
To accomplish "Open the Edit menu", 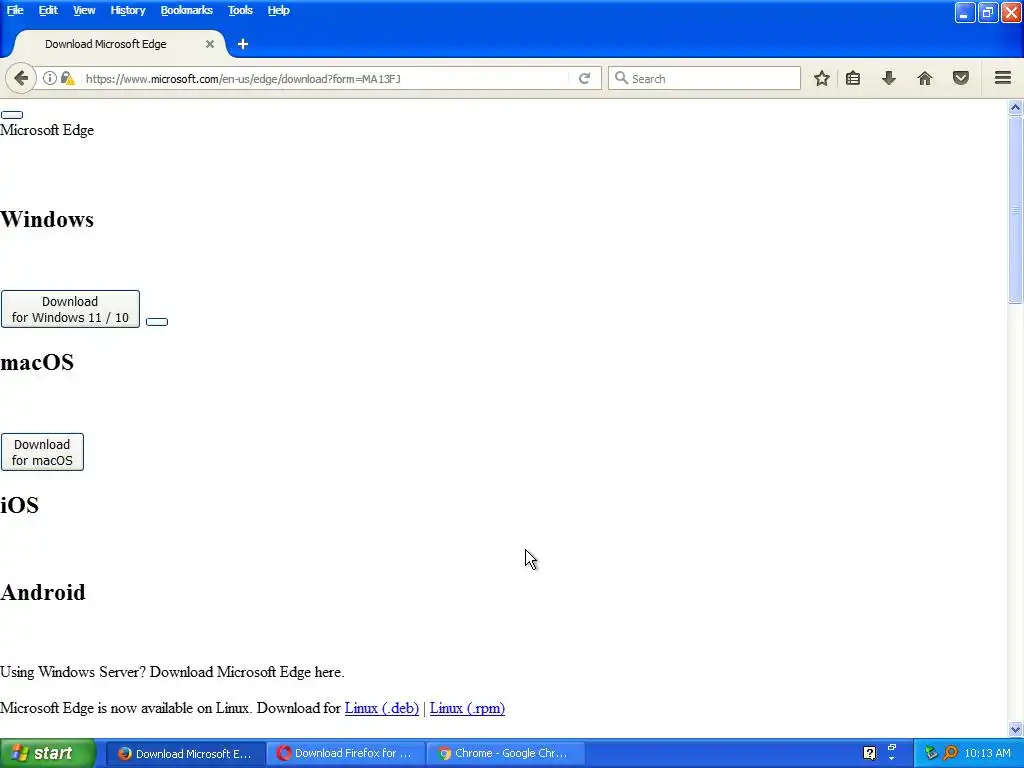I will click(x=48, y=10).
